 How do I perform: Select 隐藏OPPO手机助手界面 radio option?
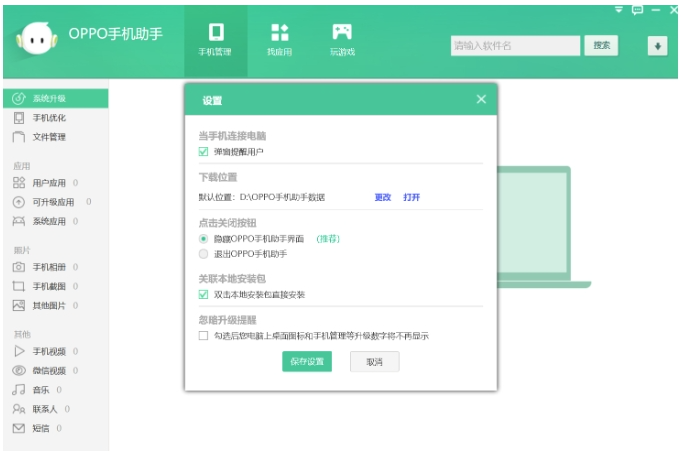coord(204,239)
